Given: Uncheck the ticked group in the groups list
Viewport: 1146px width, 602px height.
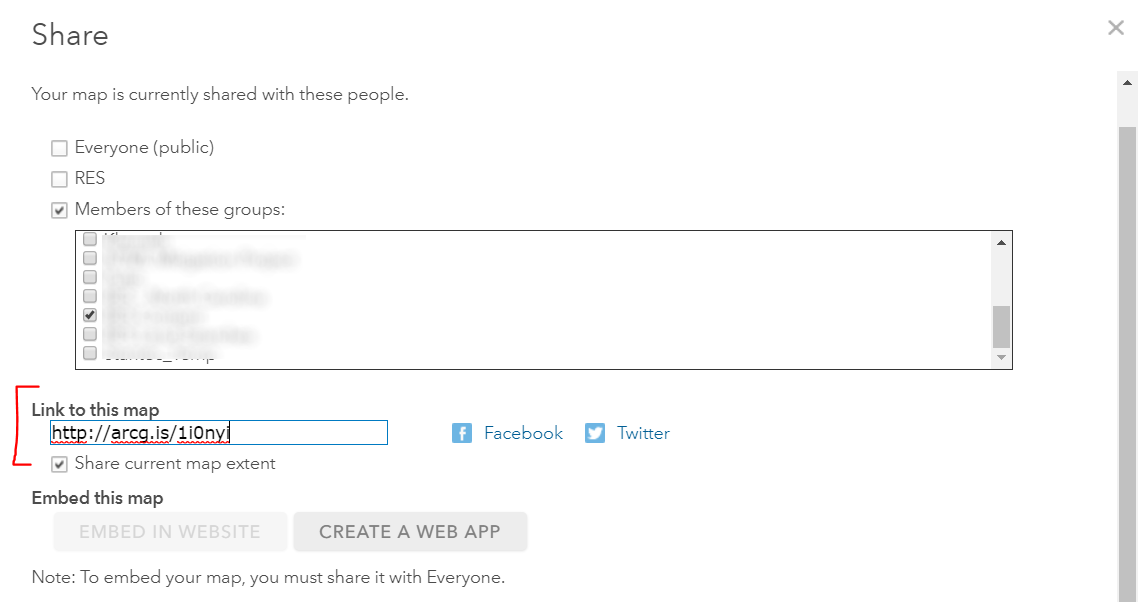Looking at the screenshot, I should coord(90,315).
